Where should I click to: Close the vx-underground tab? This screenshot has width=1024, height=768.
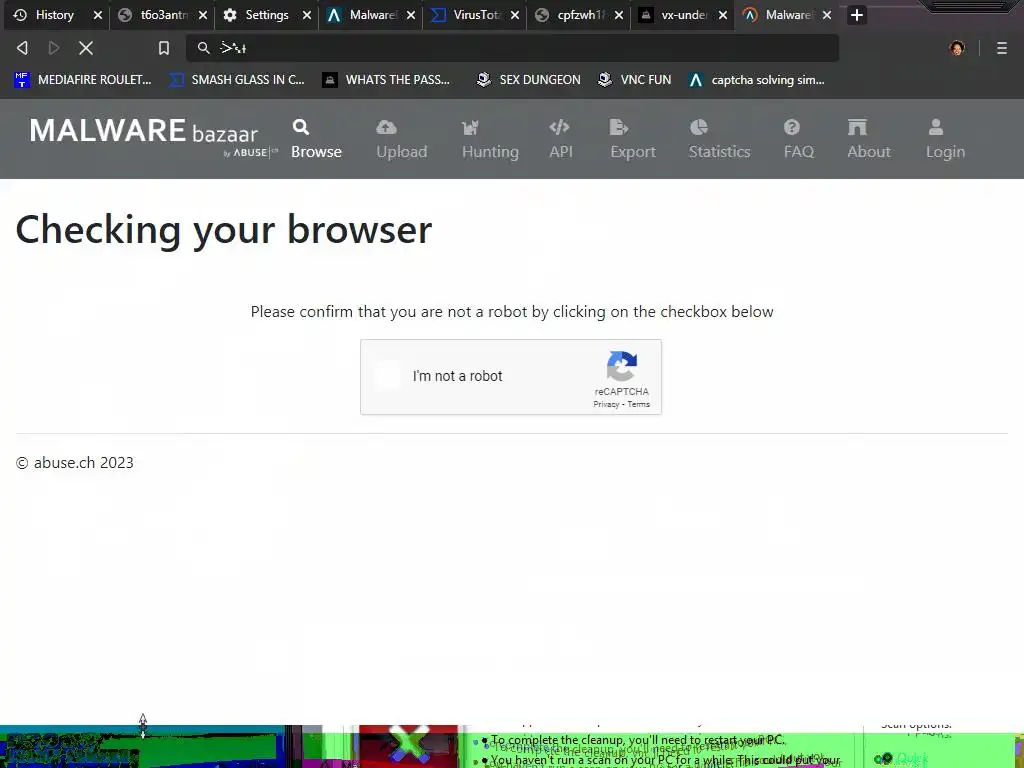723,15
